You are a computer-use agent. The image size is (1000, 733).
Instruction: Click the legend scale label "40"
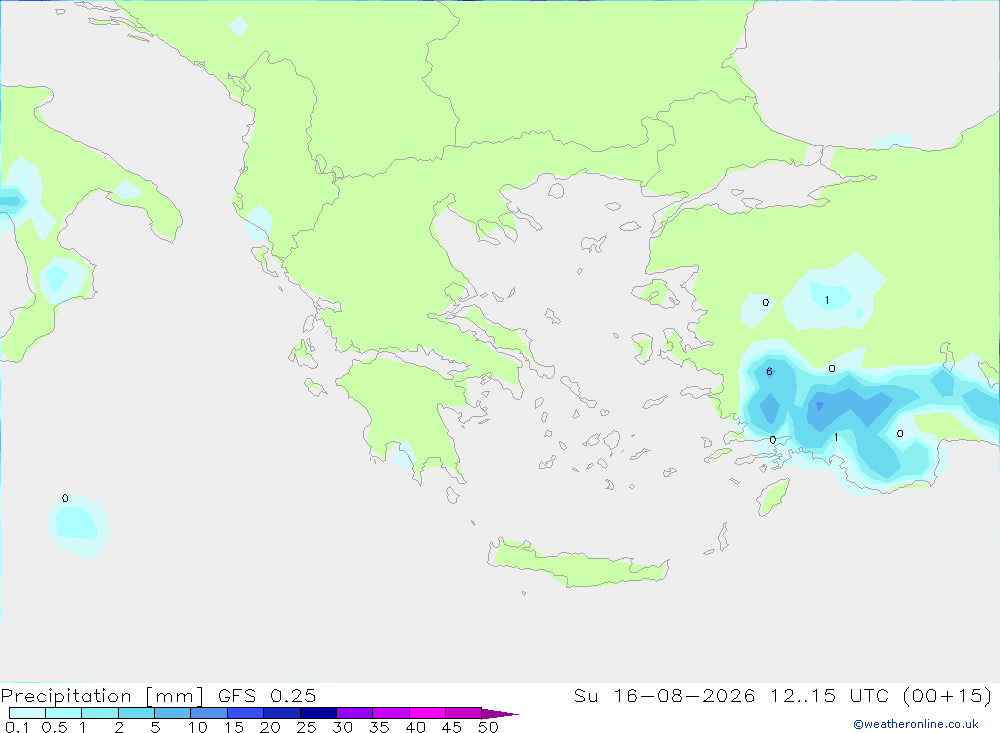point(415,727)
